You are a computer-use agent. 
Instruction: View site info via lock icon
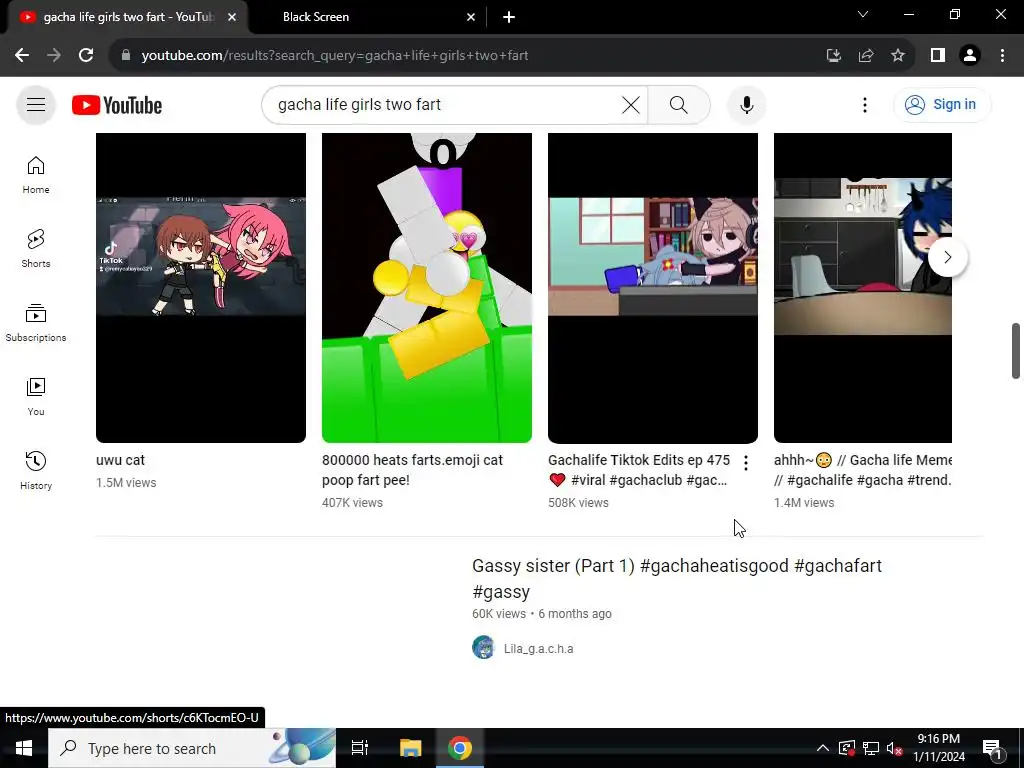click(126, 56)
